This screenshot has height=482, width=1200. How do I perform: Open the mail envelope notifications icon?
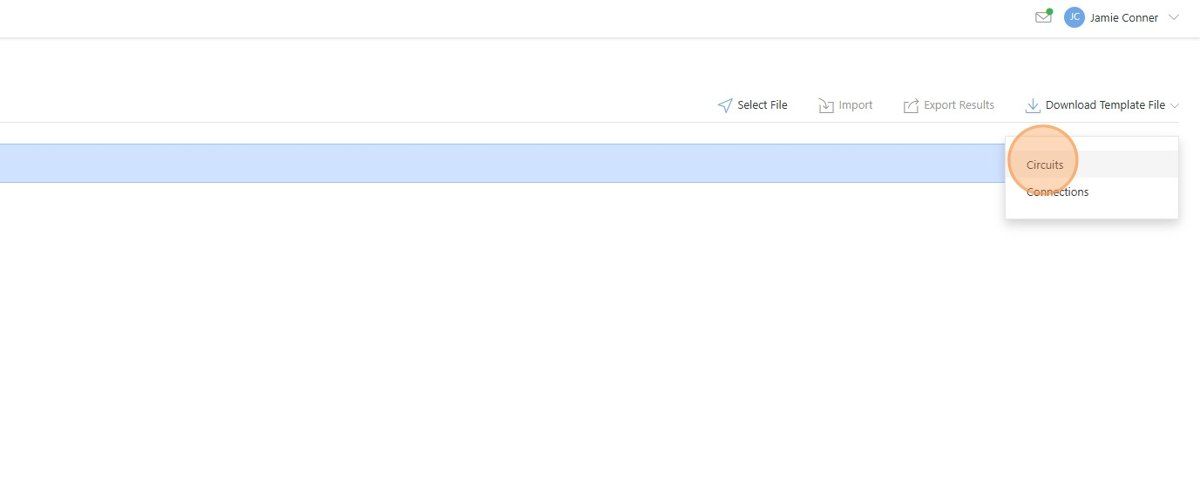click(x=1043, y=17)
